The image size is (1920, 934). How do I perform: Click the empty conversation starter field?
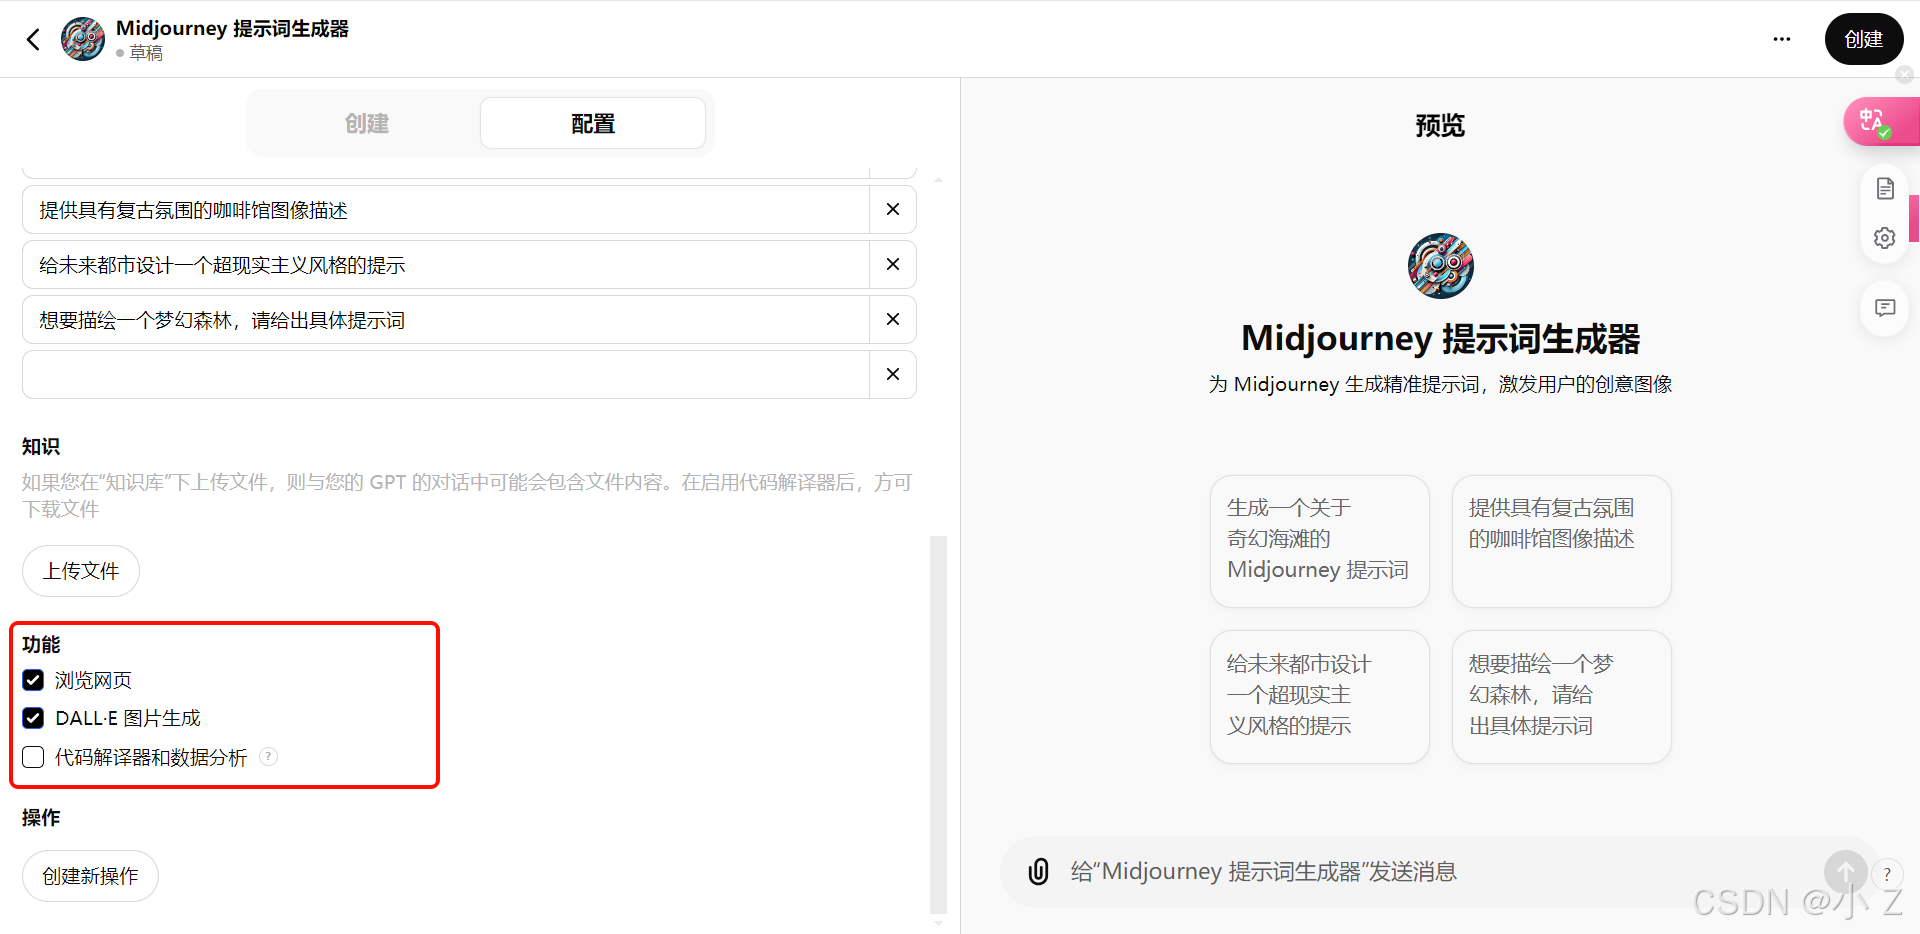coord(446,375)
